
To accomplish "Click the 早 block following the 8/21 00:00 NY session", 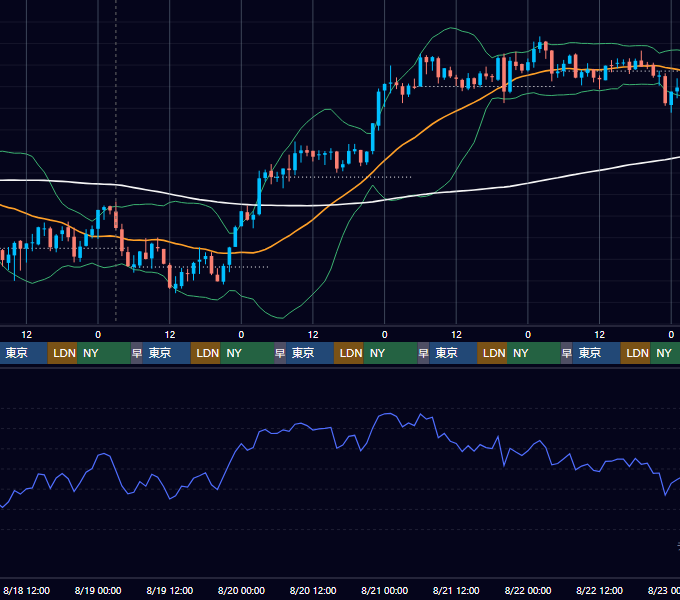I will pos(423,353).
